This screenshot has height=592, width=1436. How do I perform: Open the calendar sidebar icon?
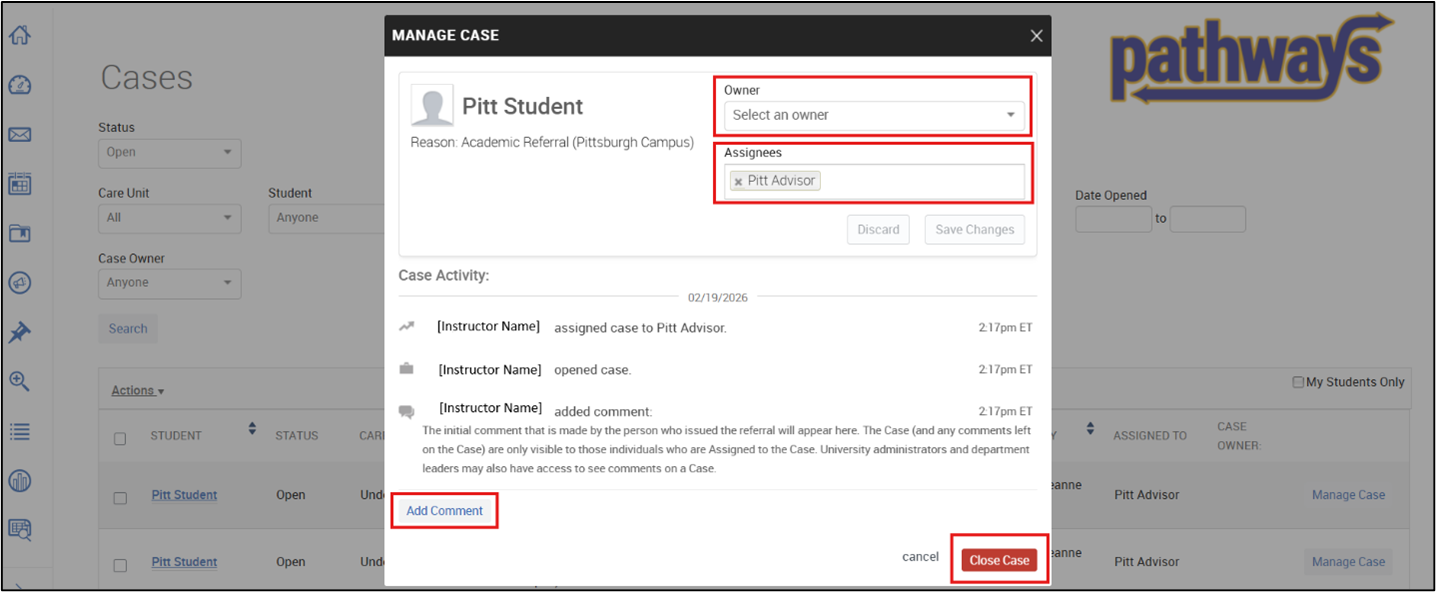[x=19, y=184]
